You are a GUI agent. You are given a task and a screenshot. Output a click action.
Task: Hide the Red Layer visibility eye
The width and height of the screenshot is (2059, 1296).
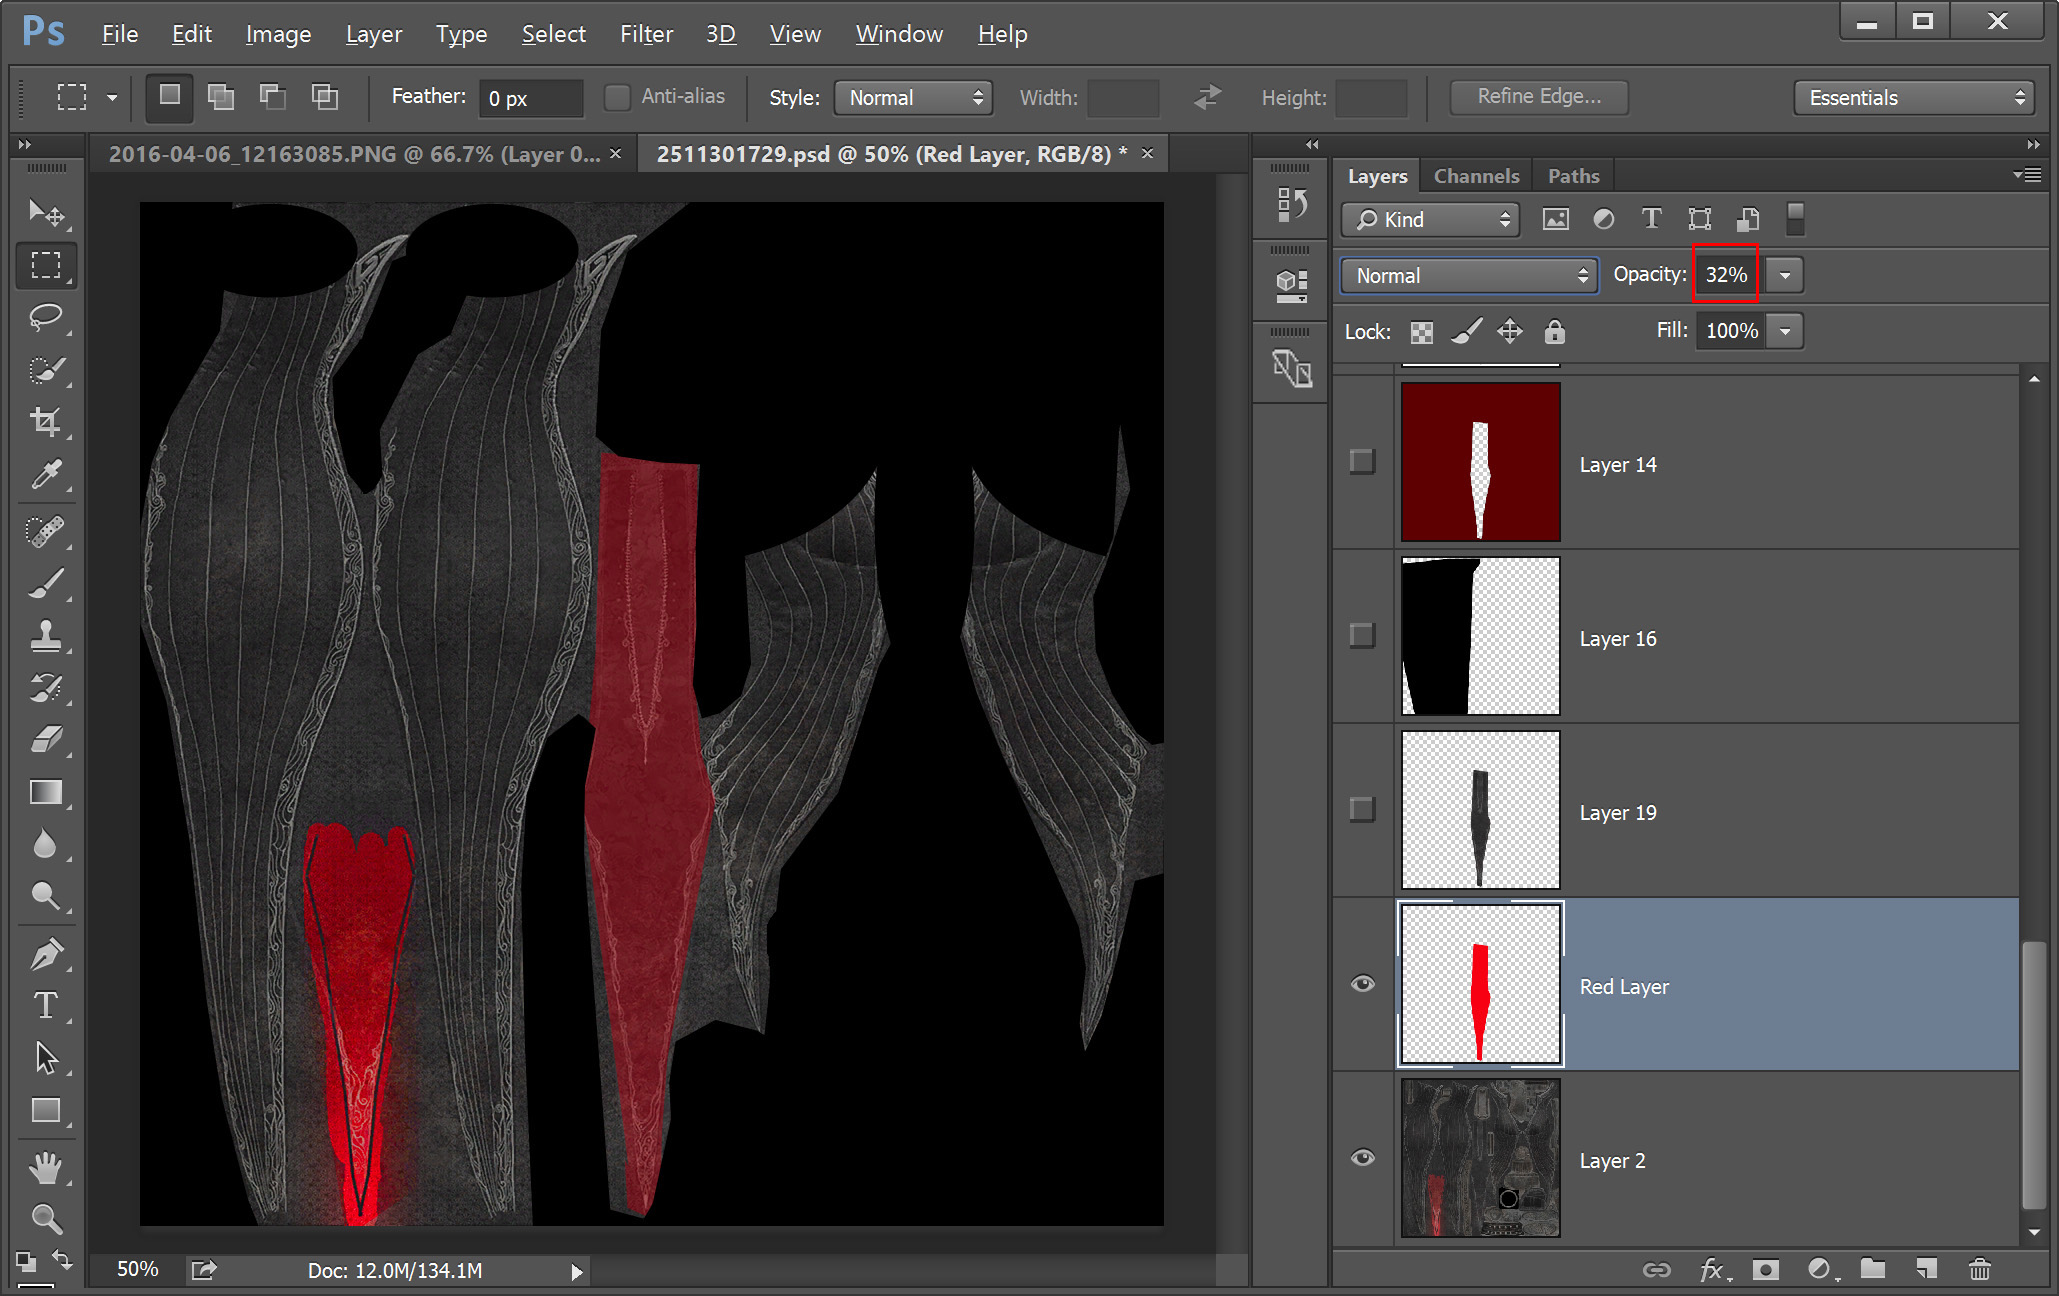click(x=1362, y=984)
